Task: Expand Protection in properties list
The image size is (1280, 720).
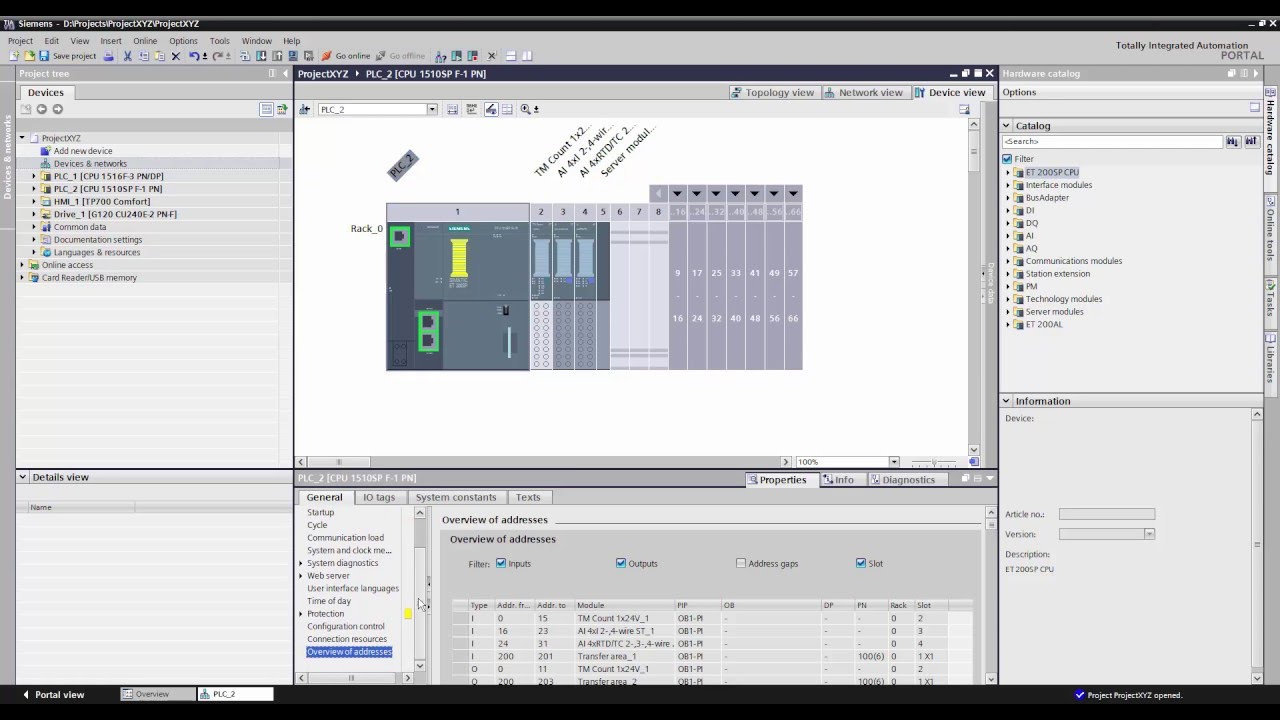Action: [301, 614]
